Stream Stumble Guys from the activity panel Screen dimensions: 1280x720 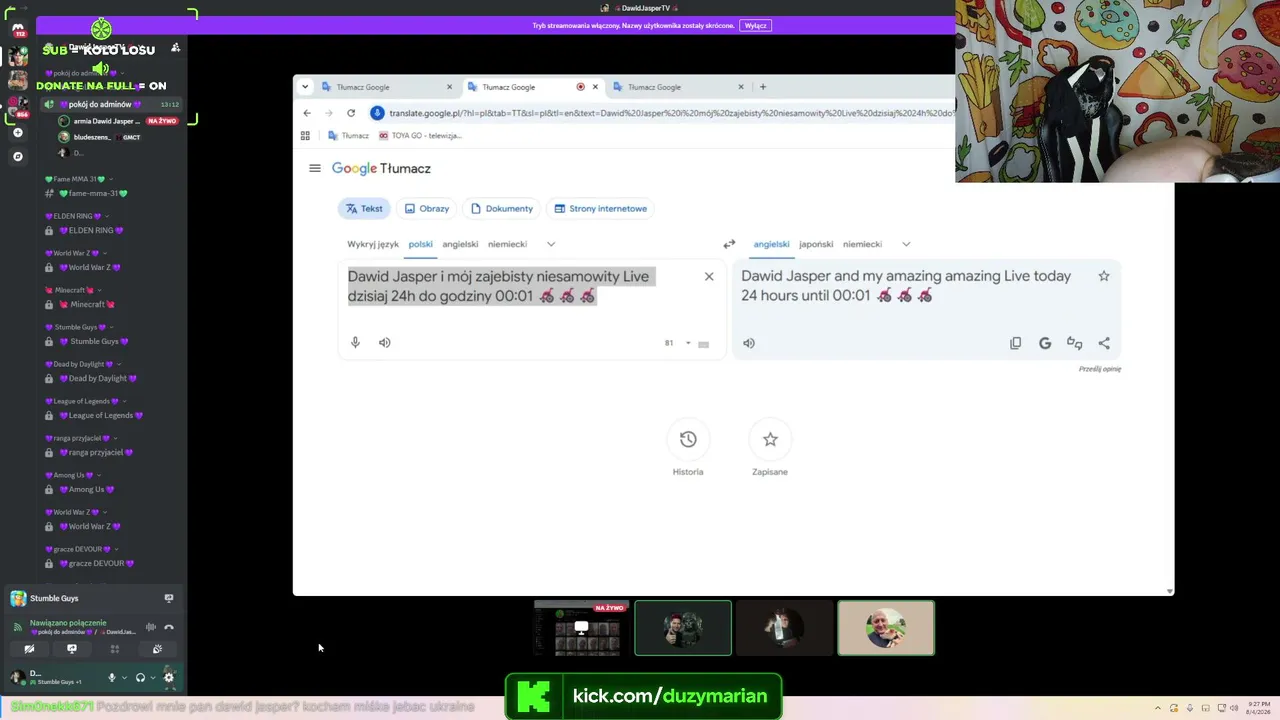[169, 598]
